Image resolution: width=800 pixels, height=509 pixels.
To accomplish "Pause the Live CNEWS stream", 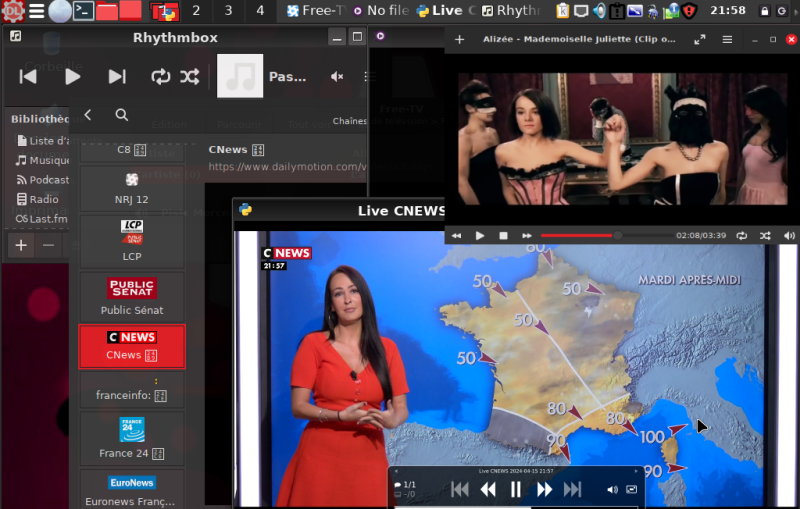I will coord(516,489).
